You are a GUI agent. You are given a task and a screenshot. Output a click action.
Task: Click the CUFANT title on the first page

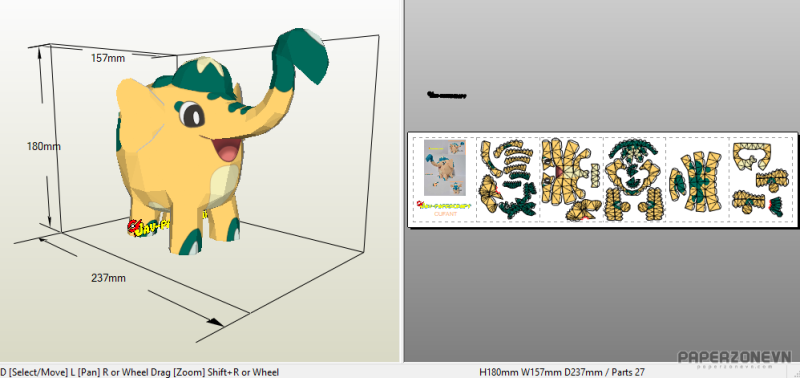(445, 214)
